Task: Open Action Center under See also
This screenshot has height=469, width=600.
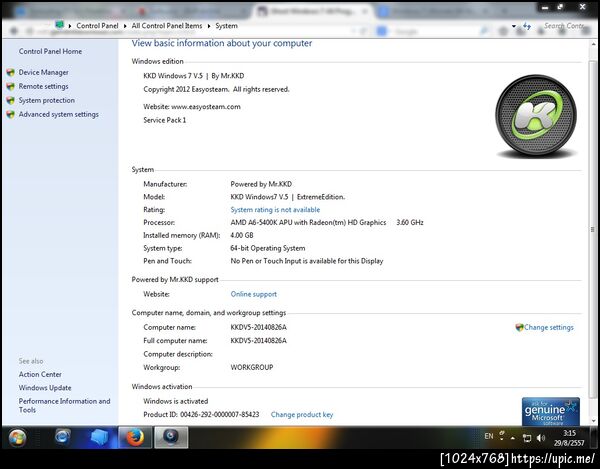Action: point(40,375)
